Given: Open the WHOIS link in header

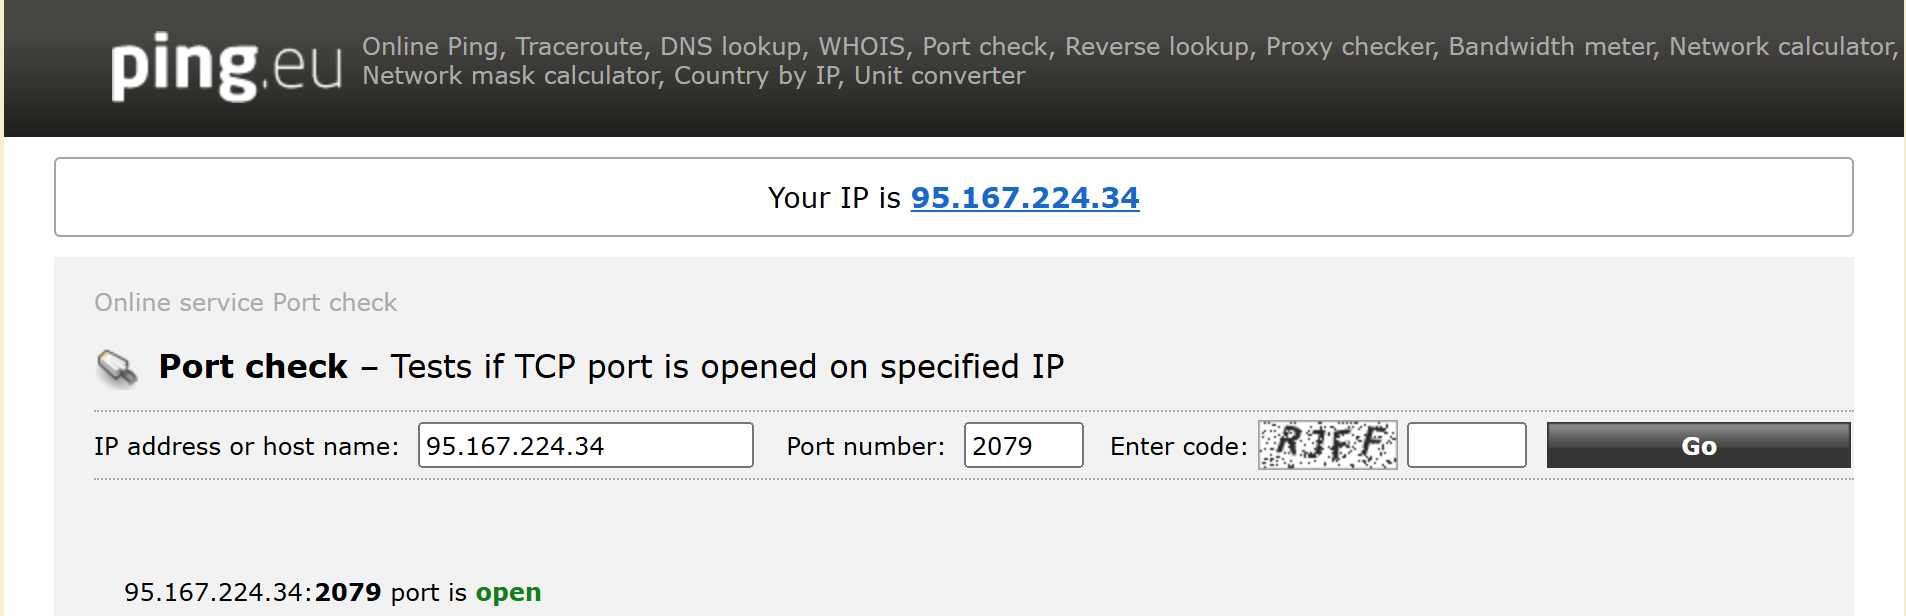Looking at the screenshot, I should pos(861,47).
